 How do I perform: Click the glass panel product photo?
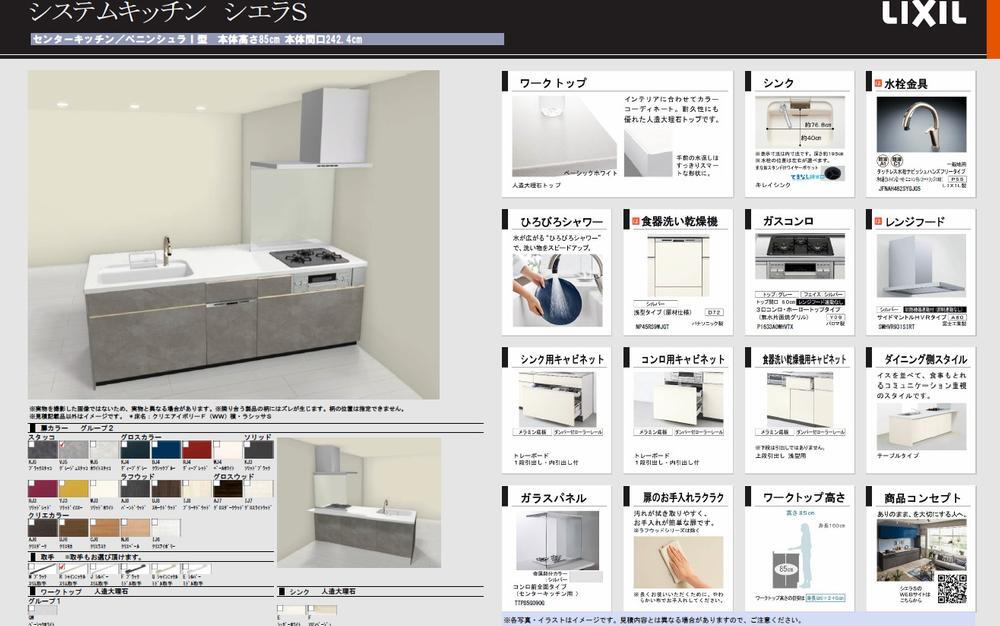(558, 539)
